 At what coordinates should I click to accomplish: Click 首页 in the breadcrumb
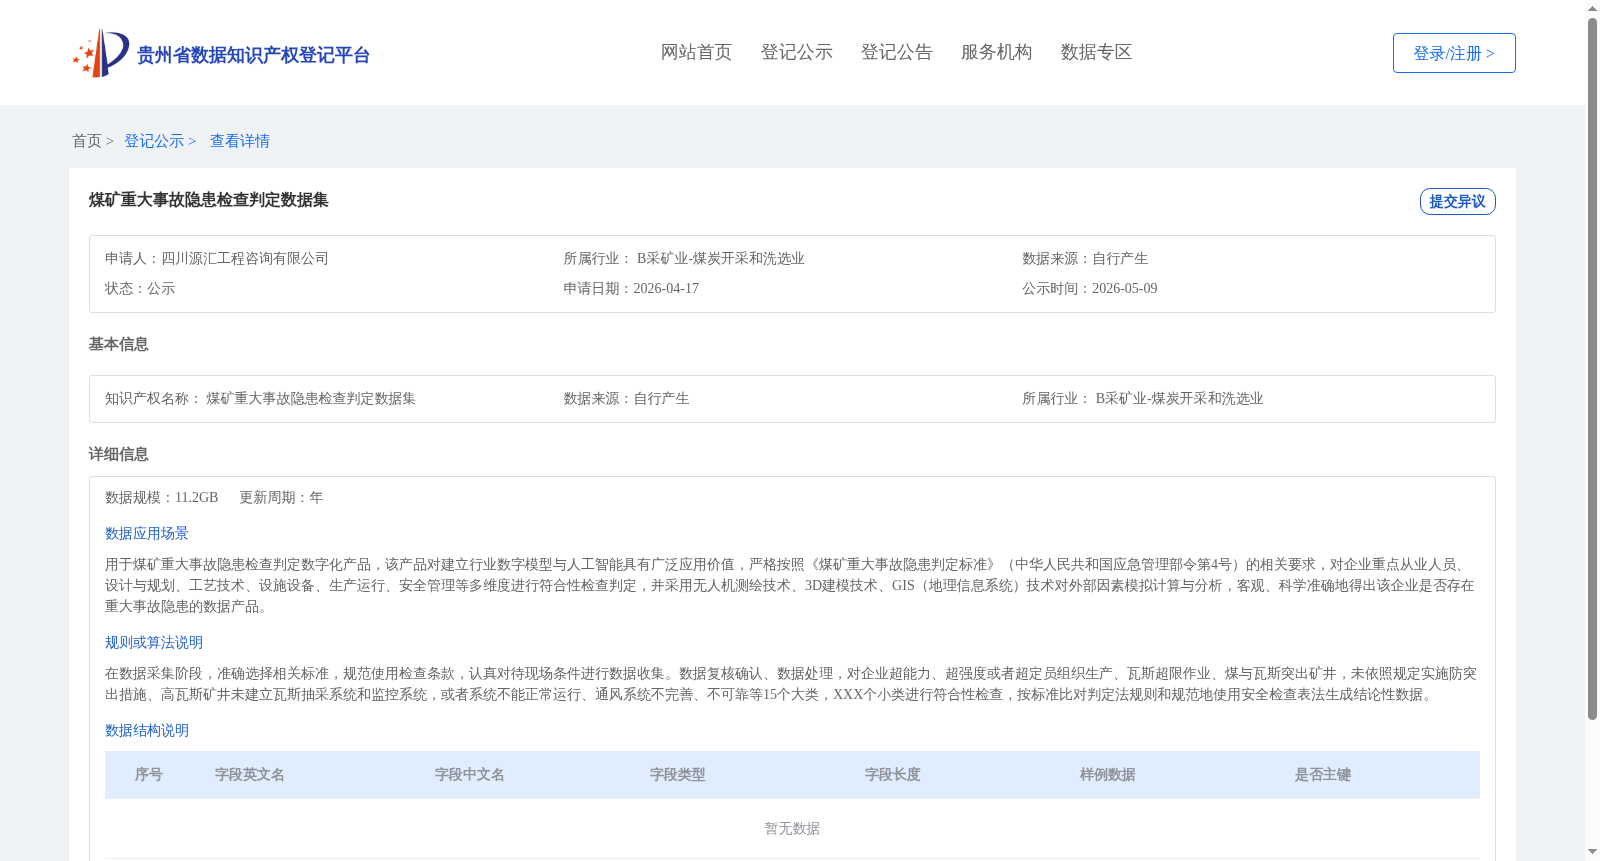[87, 141]
